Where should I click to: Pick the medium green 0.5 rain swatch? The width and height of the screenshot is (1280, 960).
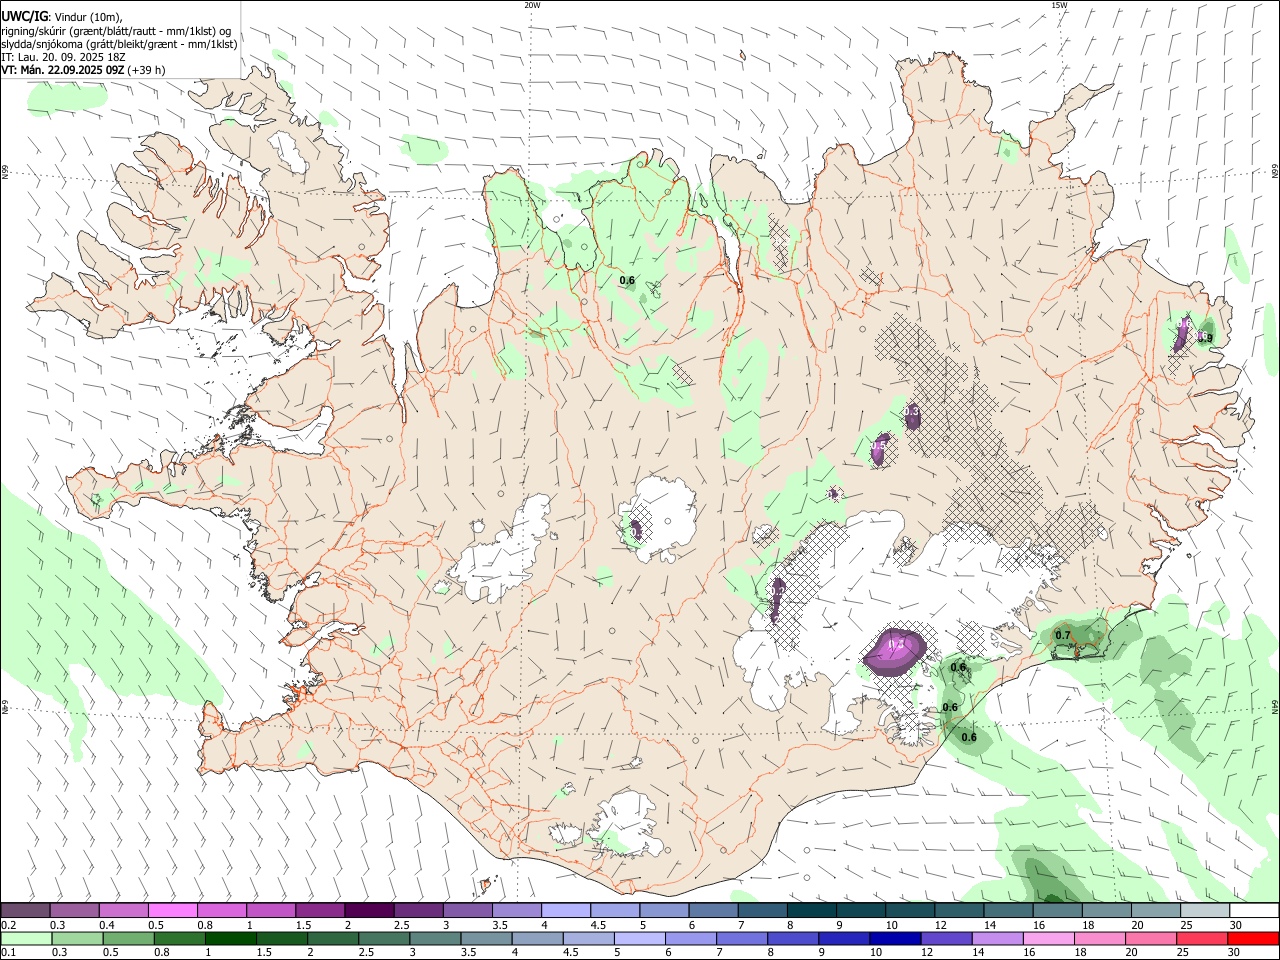(x=128, y=938)
